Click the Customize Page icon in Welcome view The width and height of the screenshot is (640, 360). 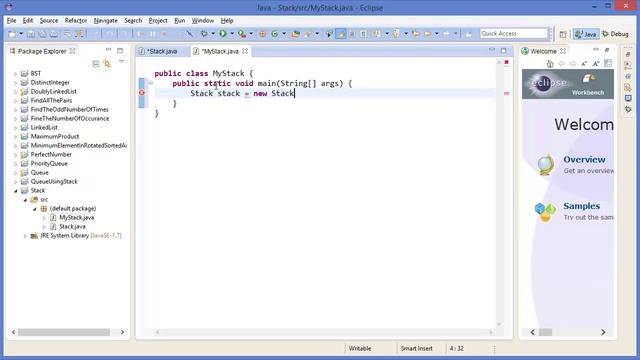coord(608,64)
